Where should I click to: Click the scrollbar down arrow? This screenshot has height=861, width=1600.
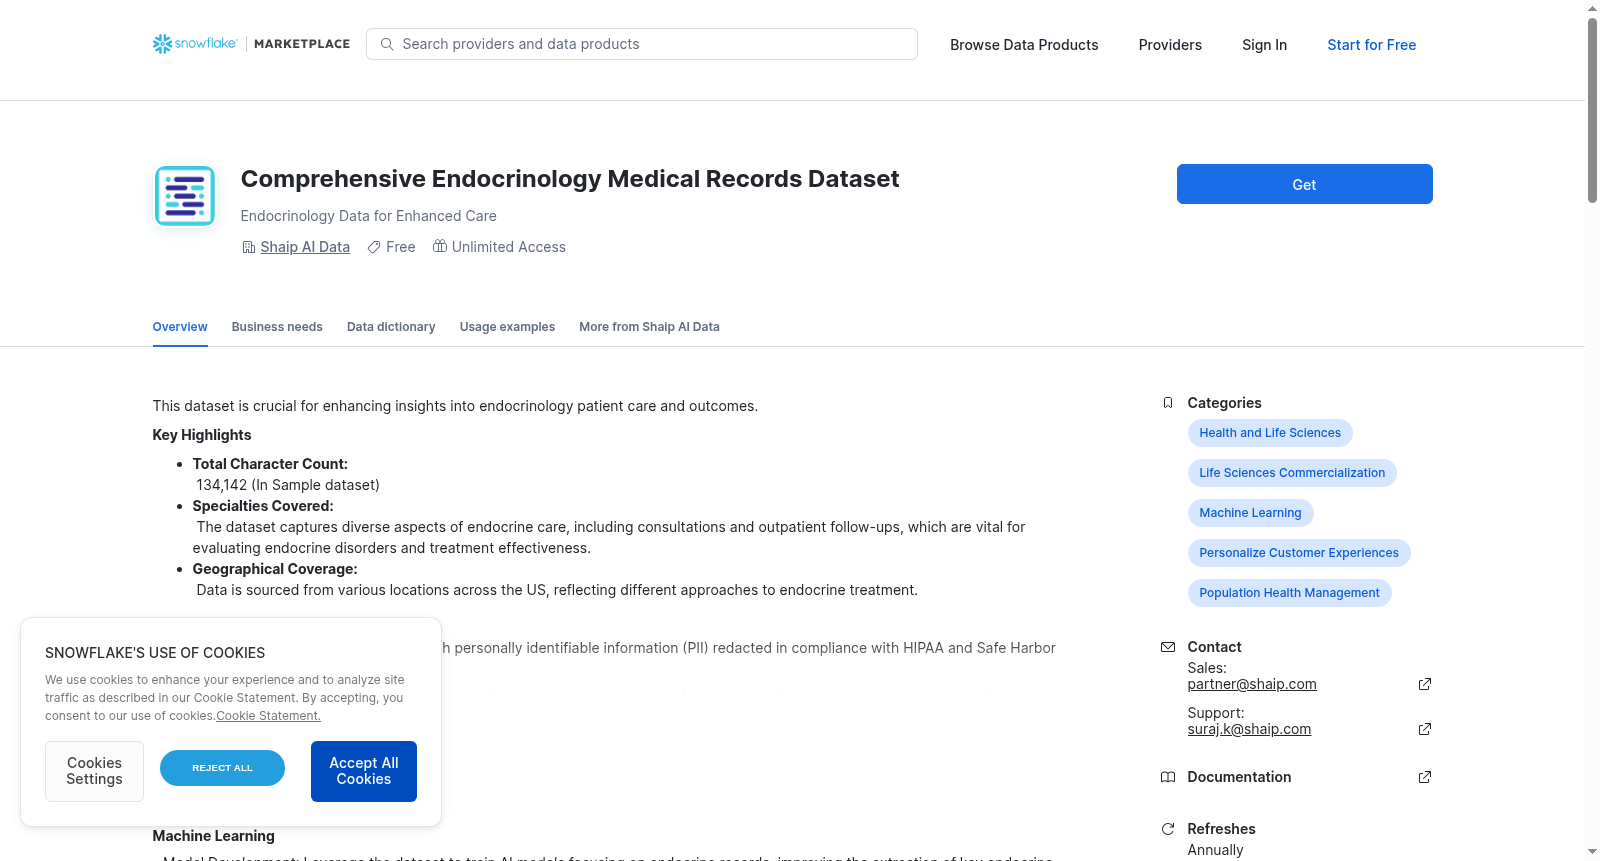[x=1592, y=852]
